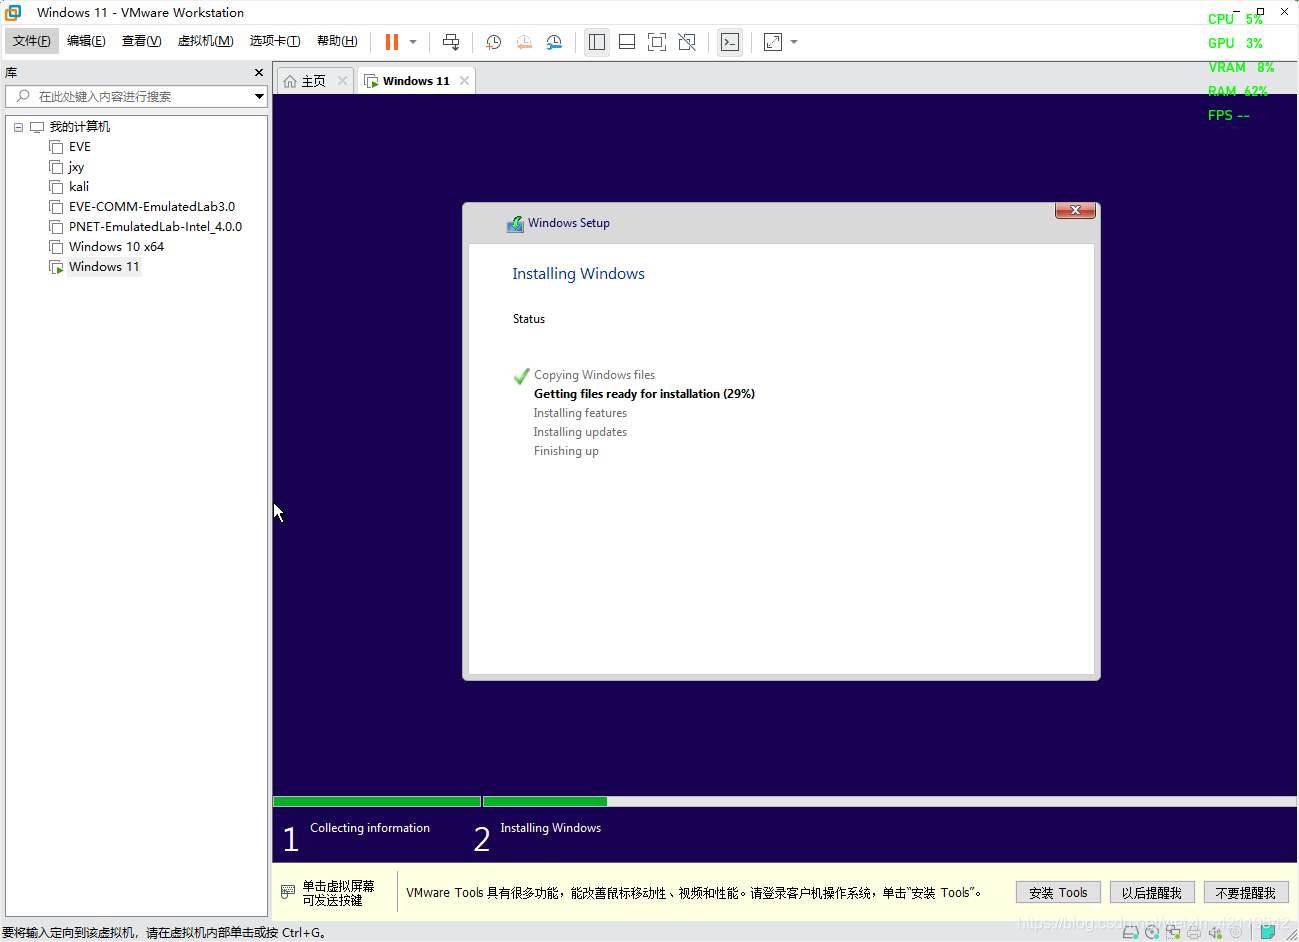
Task: Click the network adapter status icon
Action: click(x=1173, y=932)
